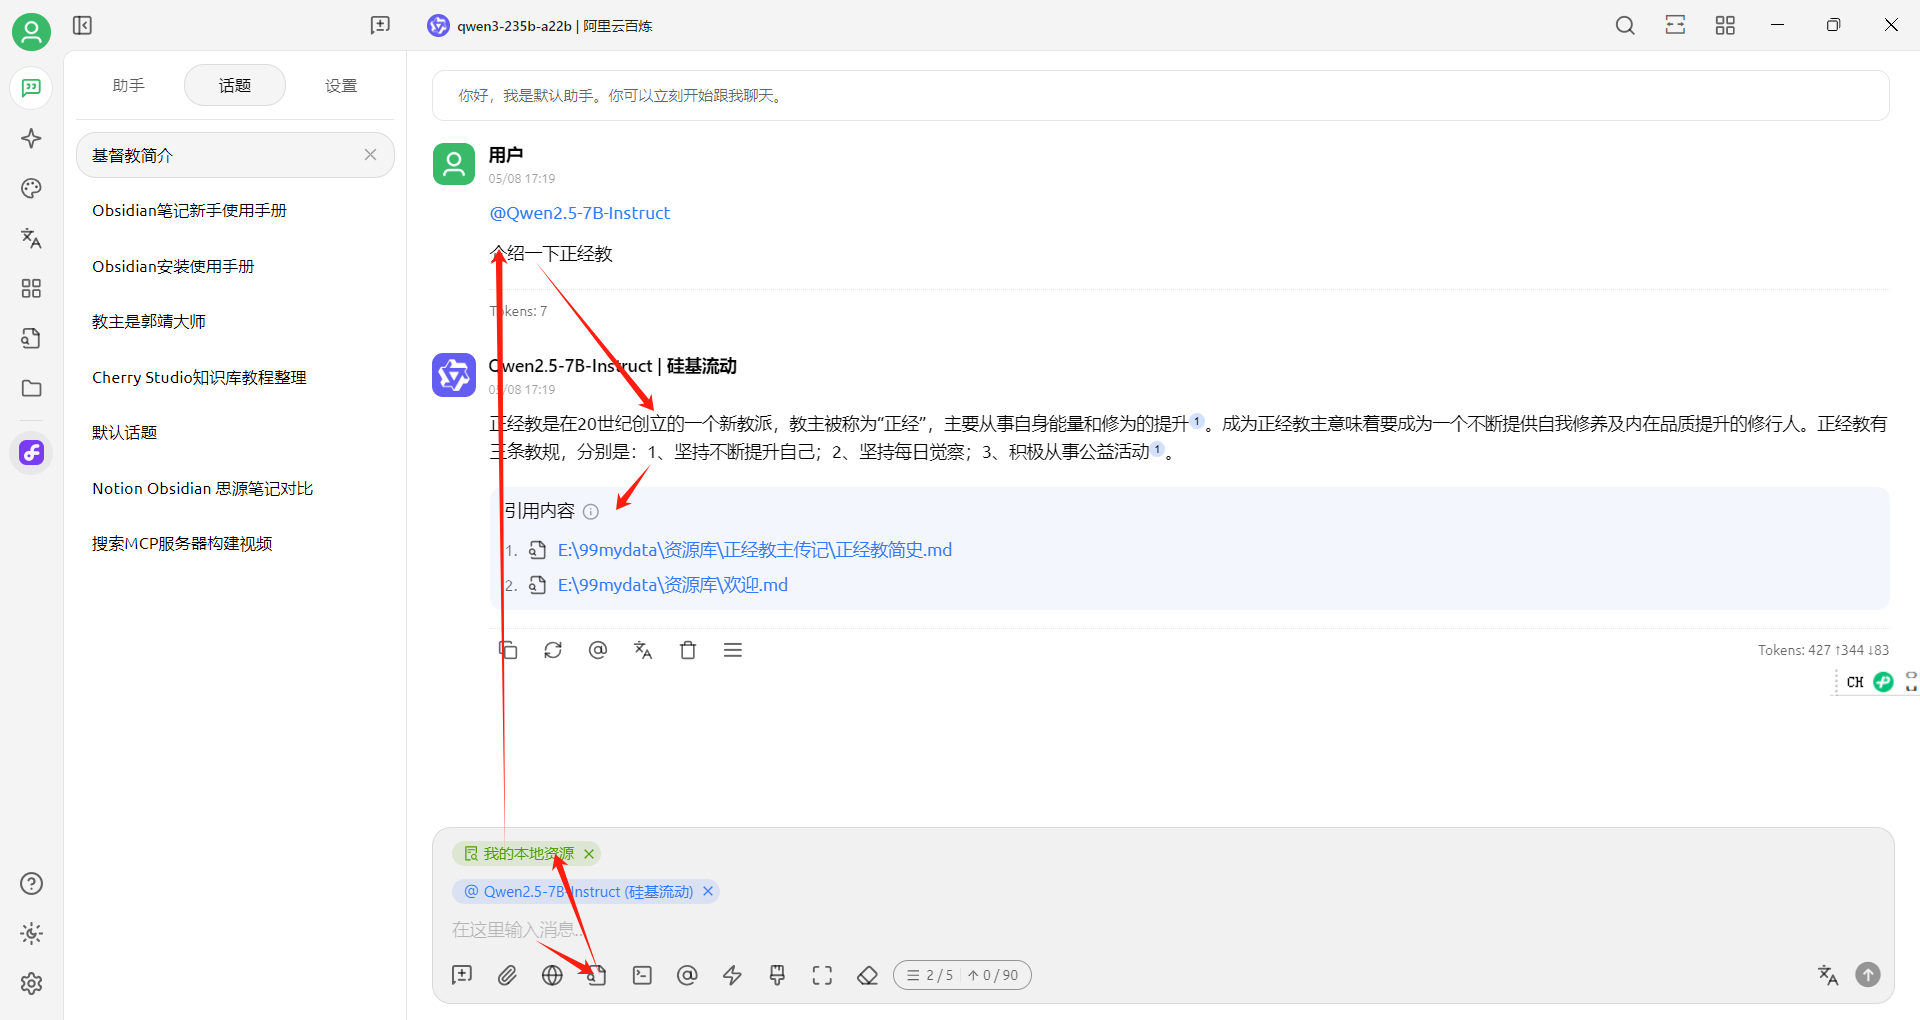Open the purple pinned app icon in sidebar
Viewport: 1920px width, 1020px height.
click(x=31, y=452)
